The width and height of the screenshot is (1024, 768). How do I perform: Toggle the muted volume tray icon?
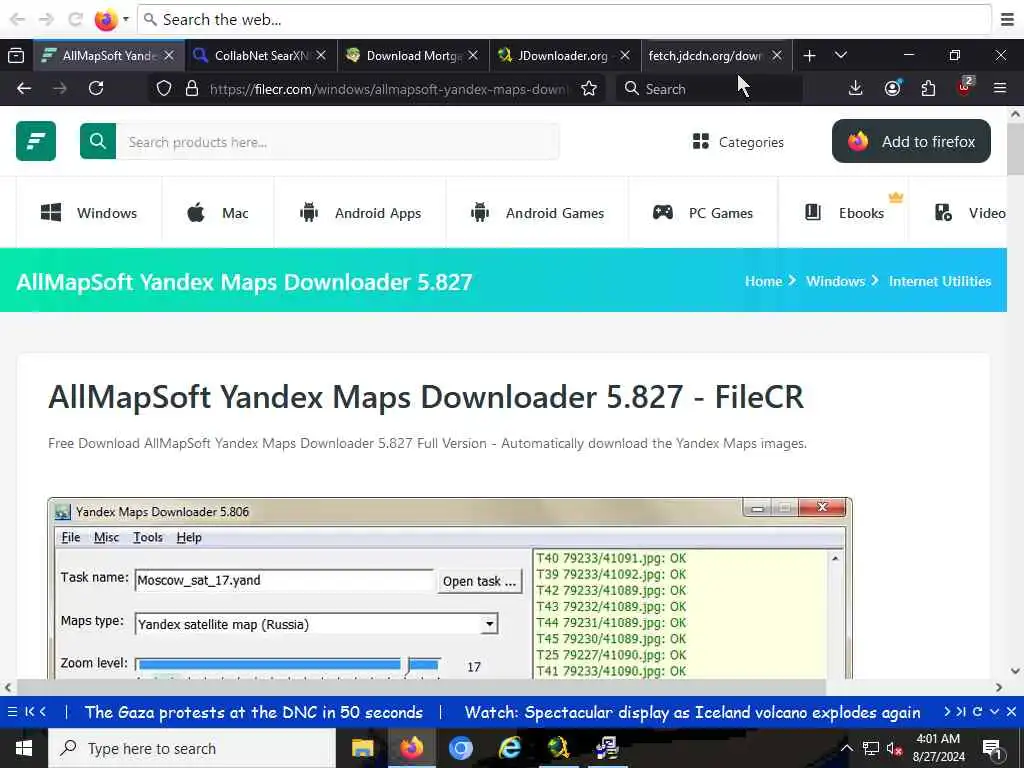[894, 748]
